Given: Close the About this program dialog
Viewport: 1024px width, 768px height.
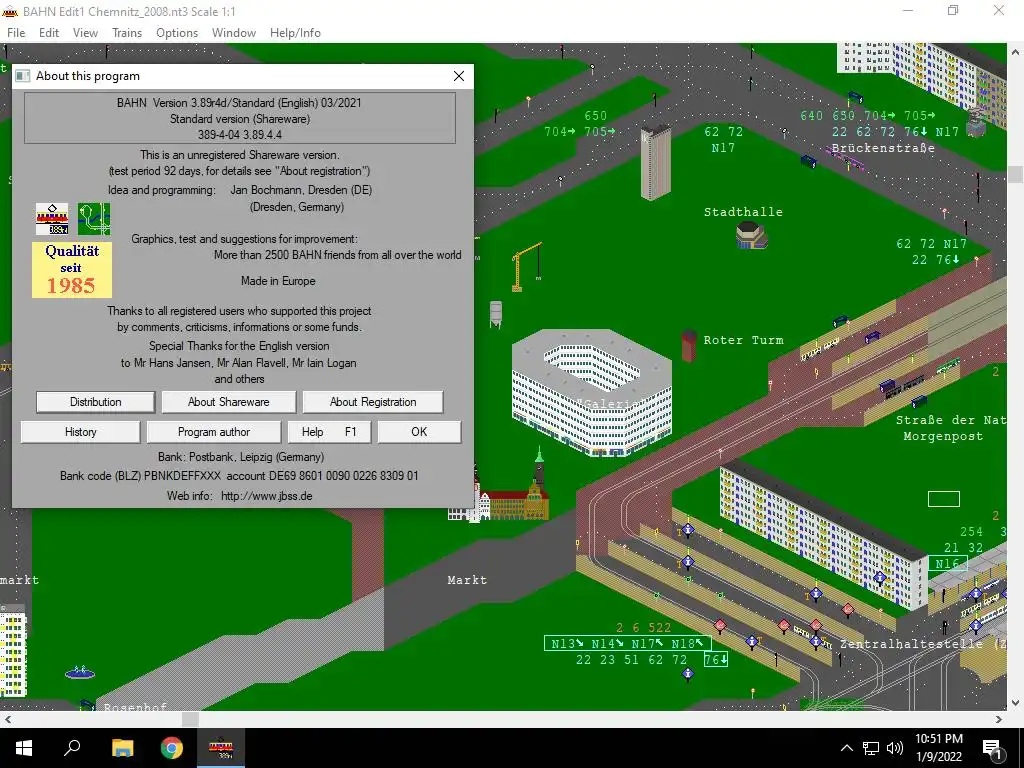Looking at the screenshot, I should (459, 76).
